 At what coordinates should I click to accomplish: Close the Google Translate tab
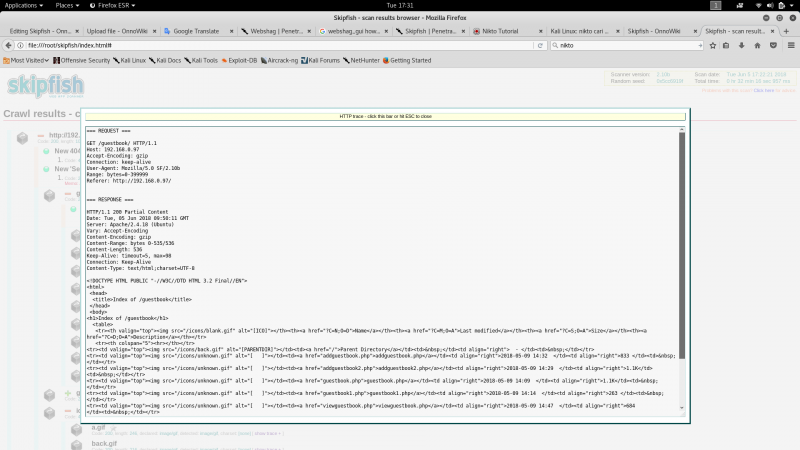[x=231, y=31]
